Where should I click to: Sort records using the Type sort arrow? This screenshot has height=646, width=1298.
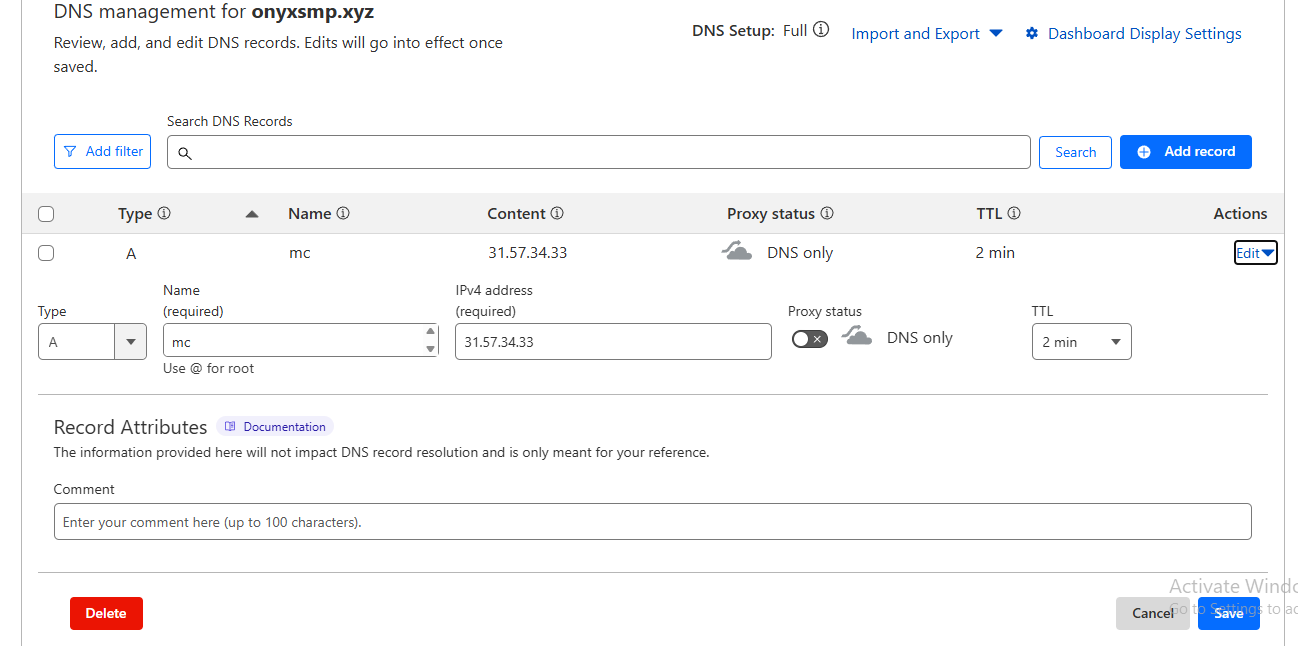(x=252, y=214)
